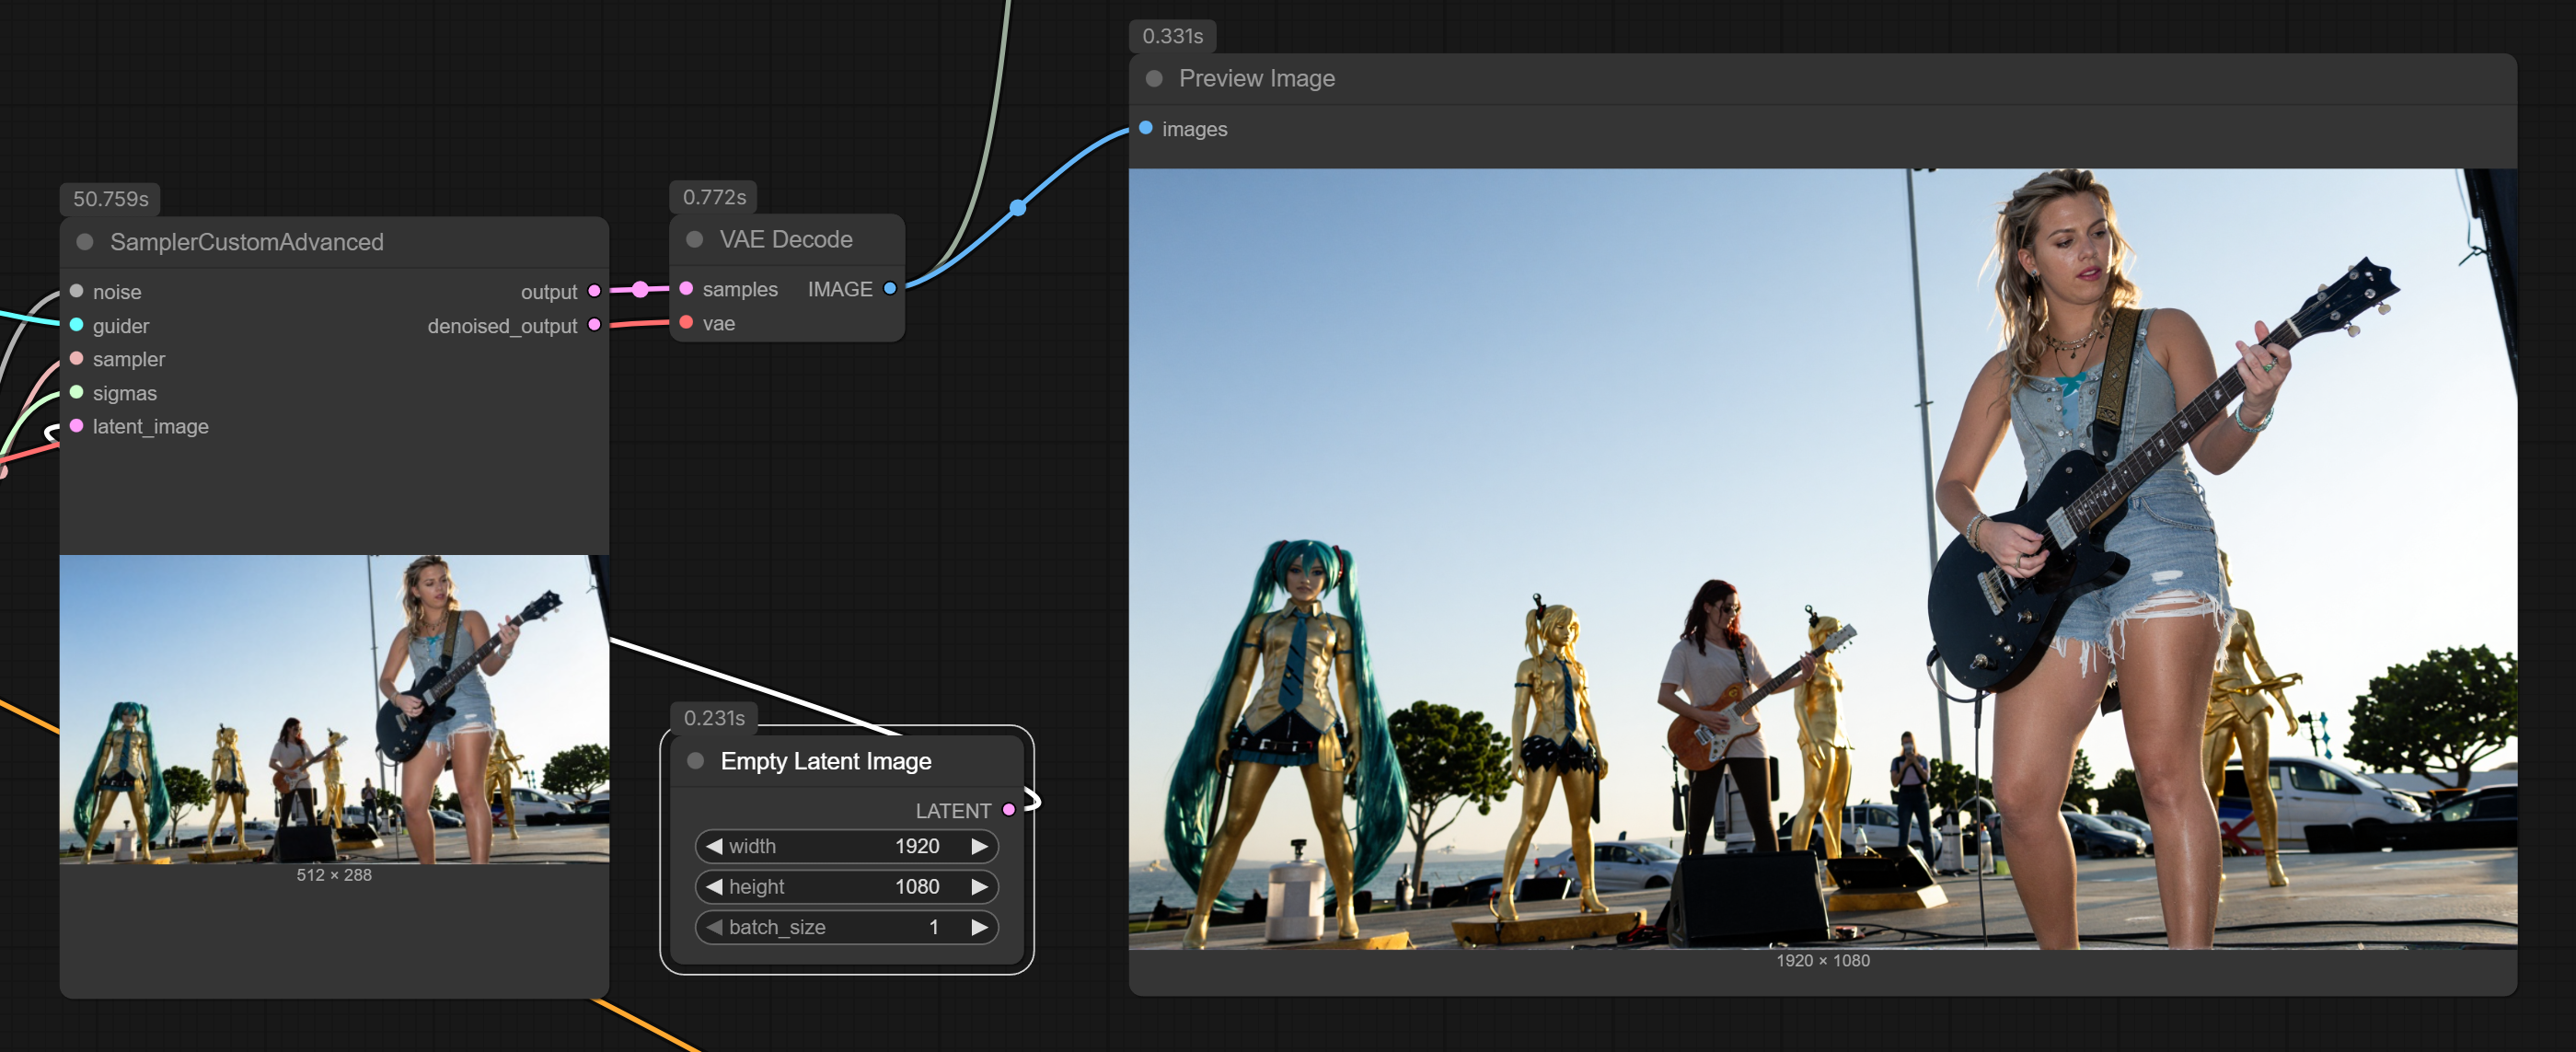Viewport: 2576px width, 1052px height.
Task: Increase width with the right arrow
Action: pyautogui.click(x=979, y=846)
